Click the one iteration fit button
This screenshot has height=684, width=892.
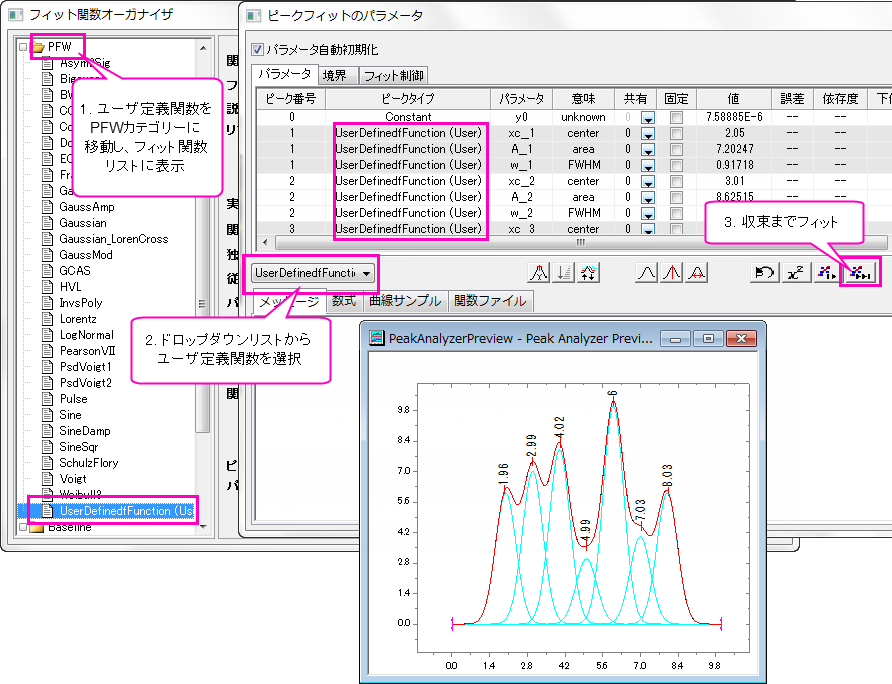click(827, 273)
